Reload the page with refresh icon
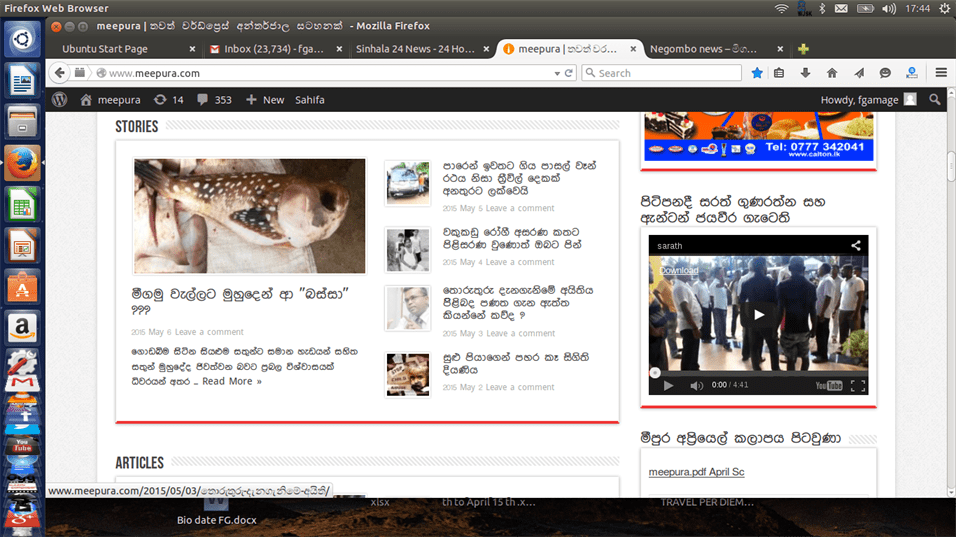The height and width of the screenshot is (537, 956). 569,73
